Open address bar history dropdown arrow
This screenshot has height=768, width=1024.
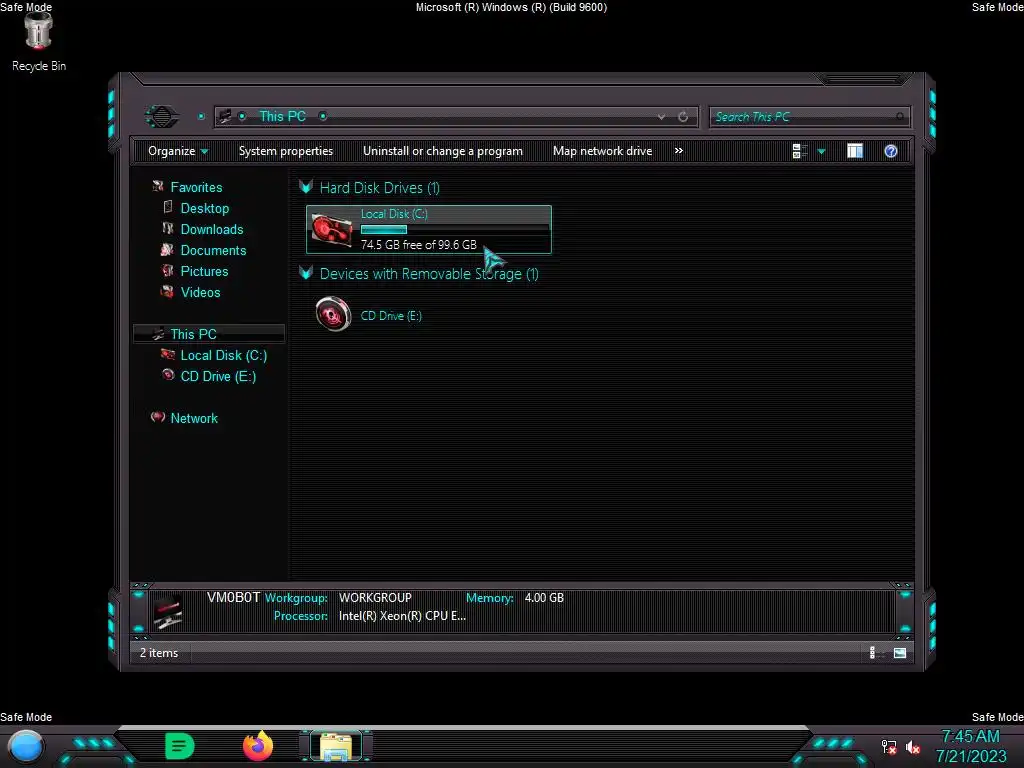[x=662, y=117]
